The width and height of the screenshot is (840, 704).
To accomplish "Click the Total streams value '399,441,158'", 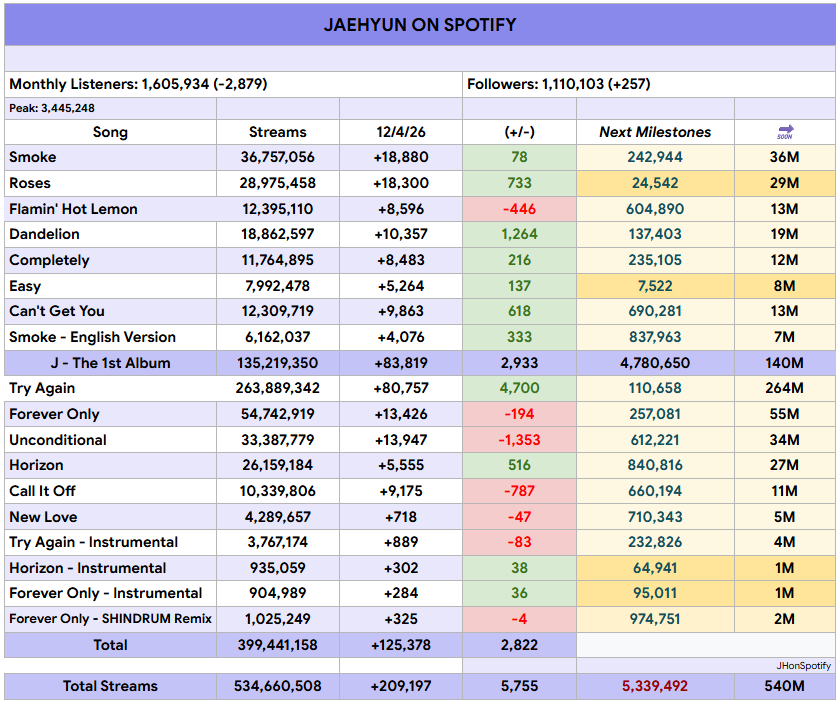I will [x=278, y=645].
